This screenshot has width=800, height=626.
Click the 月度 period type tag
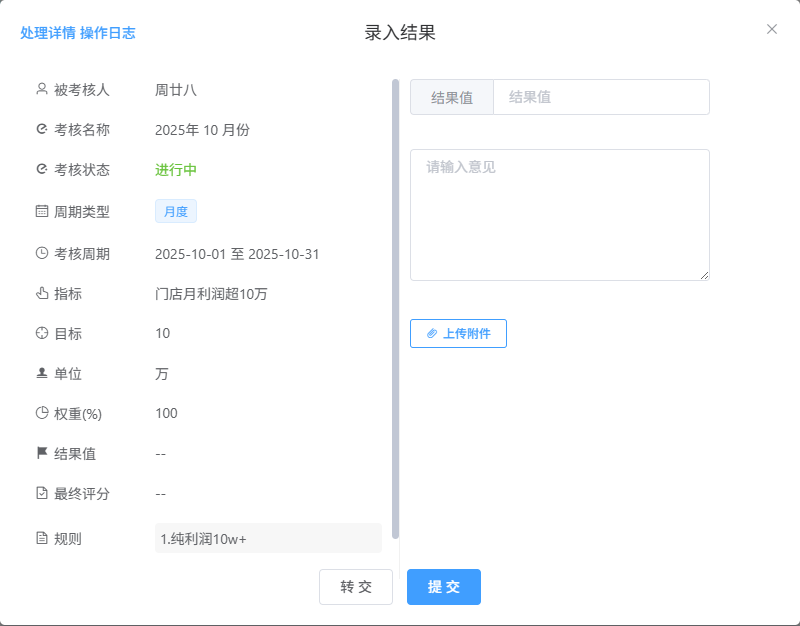click(x=176, y=211)
